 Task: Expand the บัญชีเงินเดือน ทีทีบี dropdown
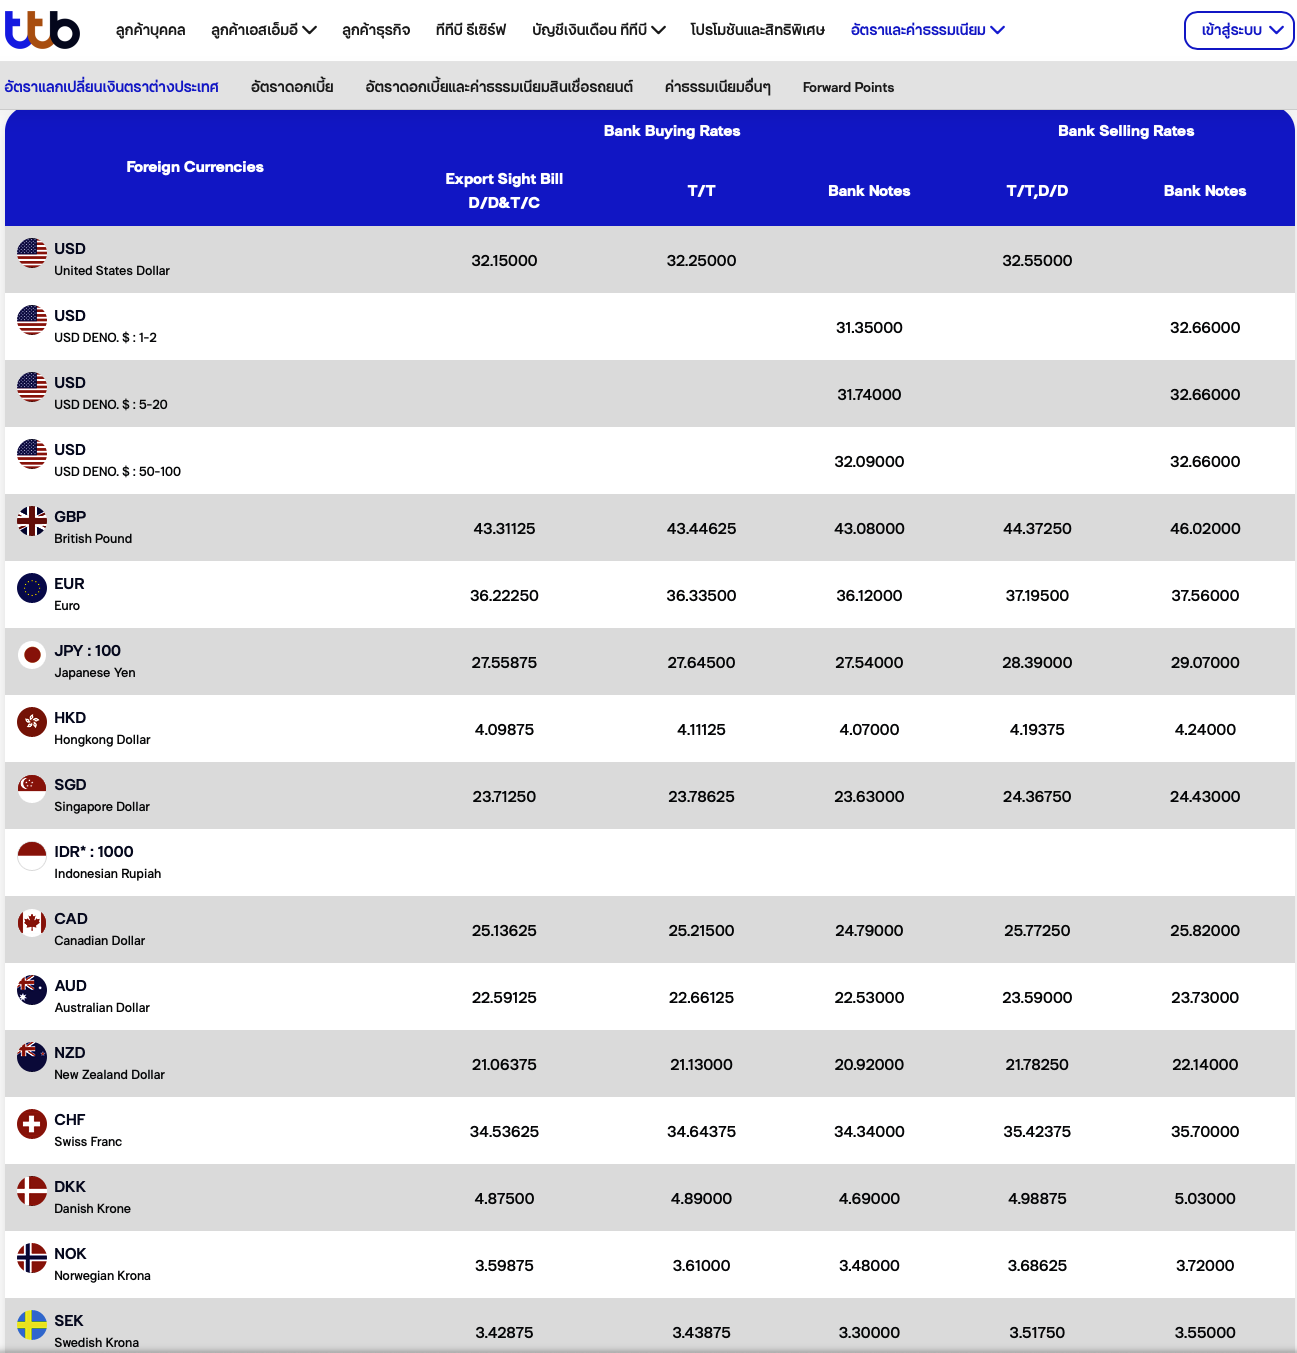(598, 30)
